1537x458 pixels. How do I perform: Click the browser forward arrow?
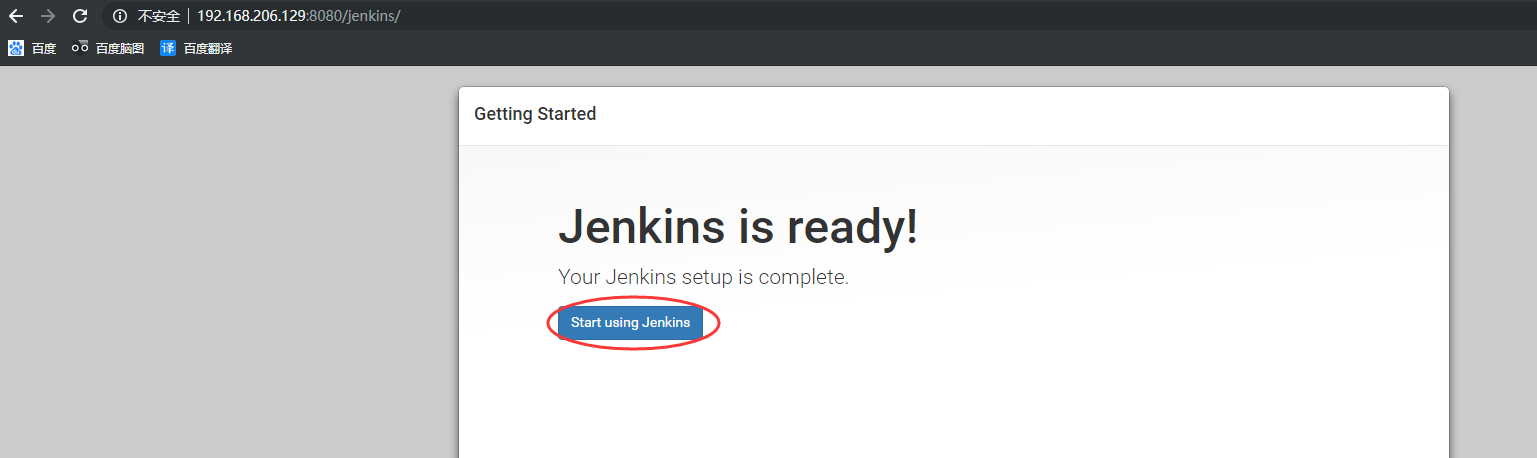(x=48, y=16)
